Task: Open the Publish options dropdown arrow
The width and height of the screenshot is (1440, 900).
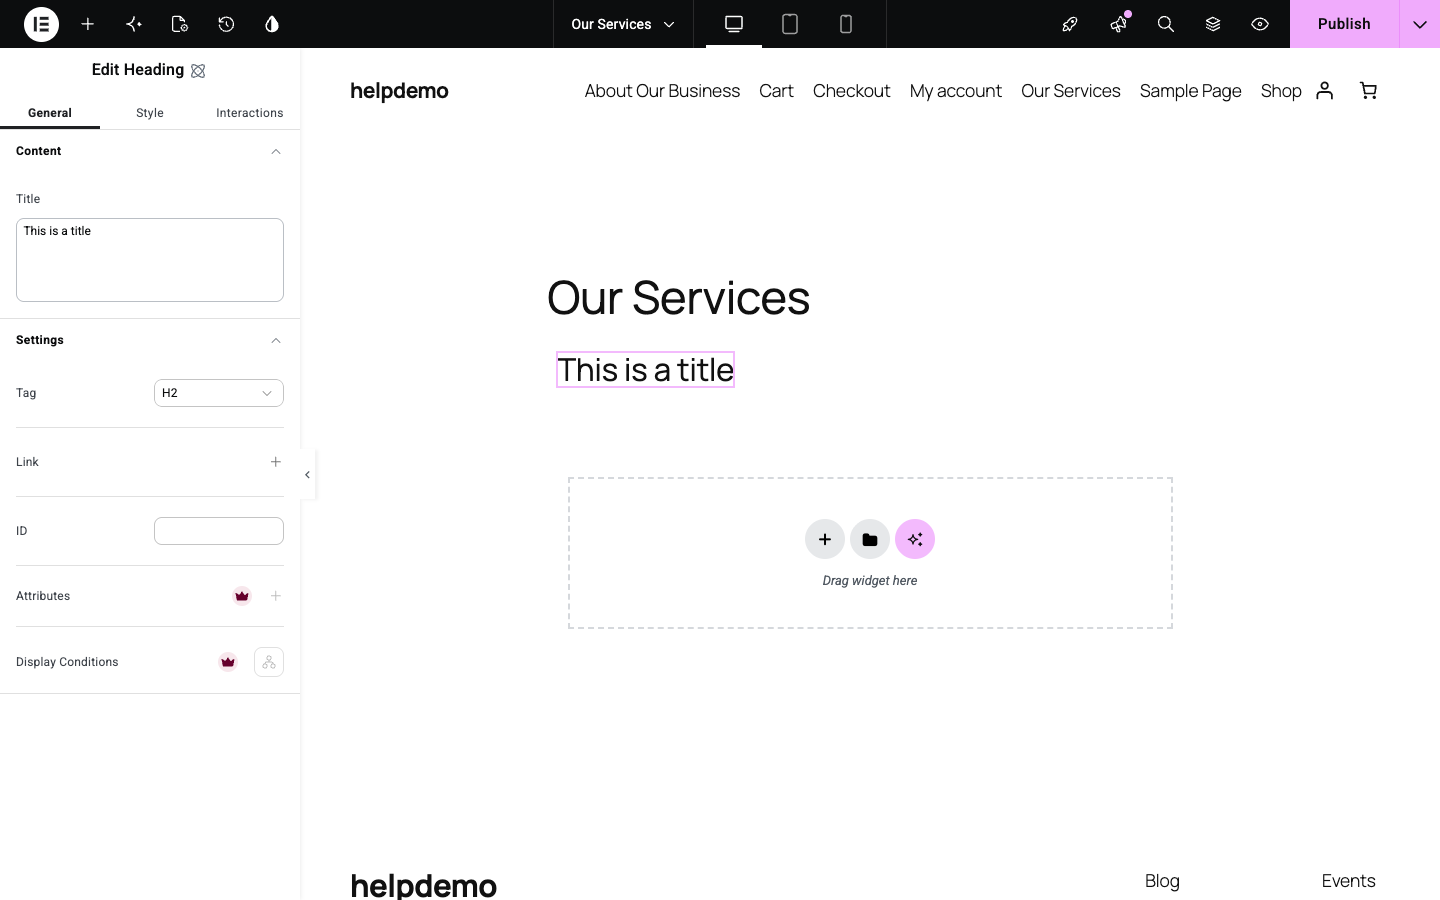Action: tap(1420, 24)
